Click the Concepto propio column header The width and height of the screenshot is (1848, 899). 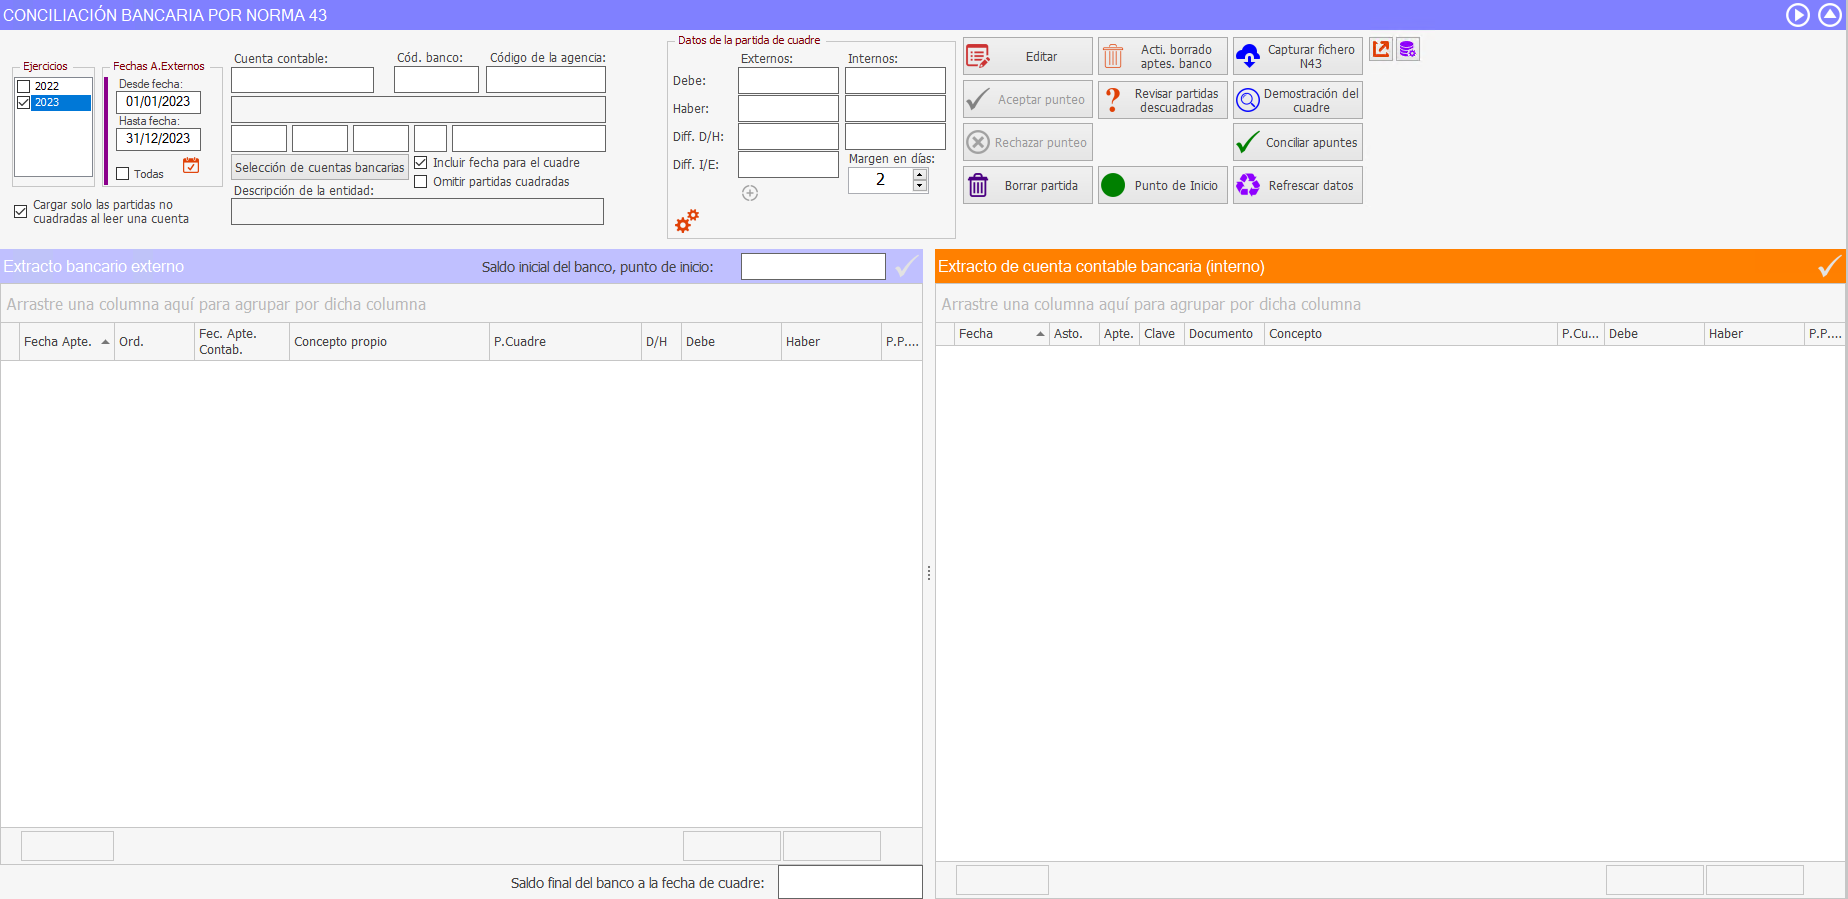340,342
